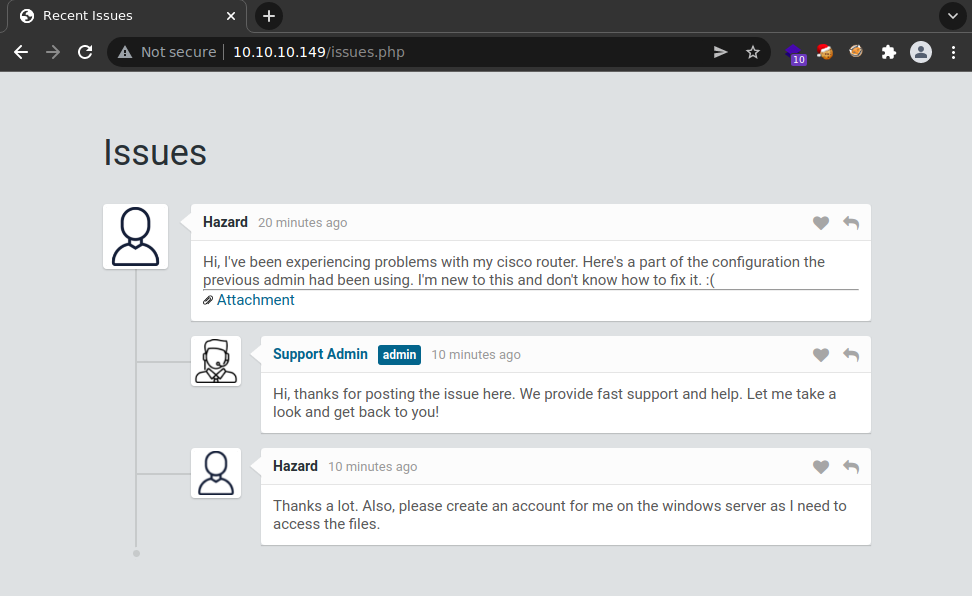972x596 pixels.
Task: Select the Recent Issues tab
Action: 120,16
